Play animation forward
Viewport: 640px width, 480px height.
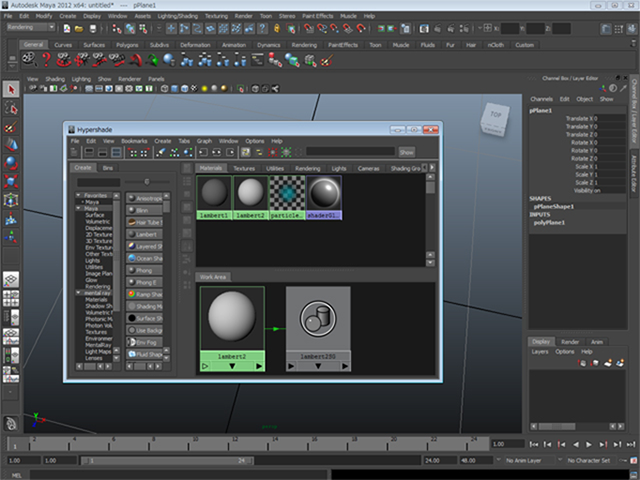(589, 444)
